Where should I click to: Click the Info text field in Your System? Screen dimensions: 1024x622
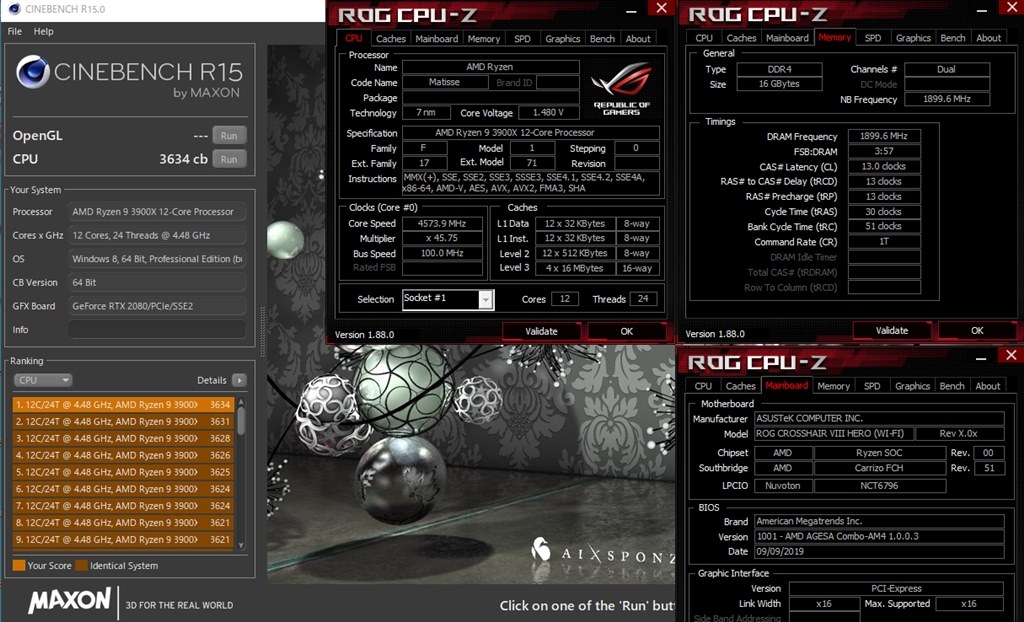157,329
